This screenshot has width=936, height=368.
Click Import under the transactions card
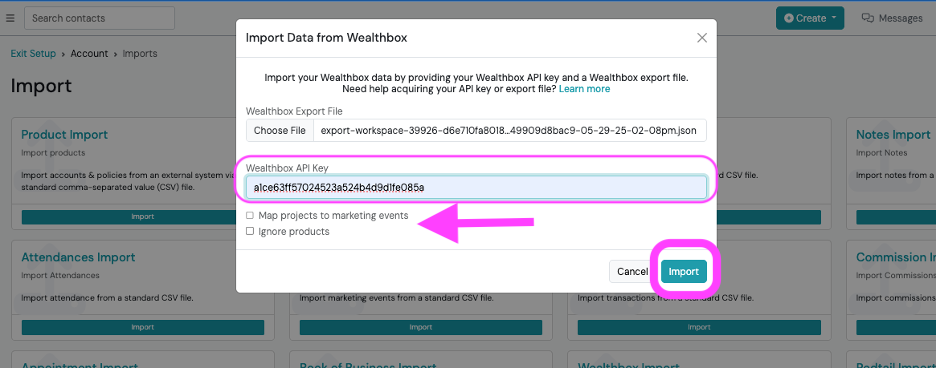(x=699, y=327)
